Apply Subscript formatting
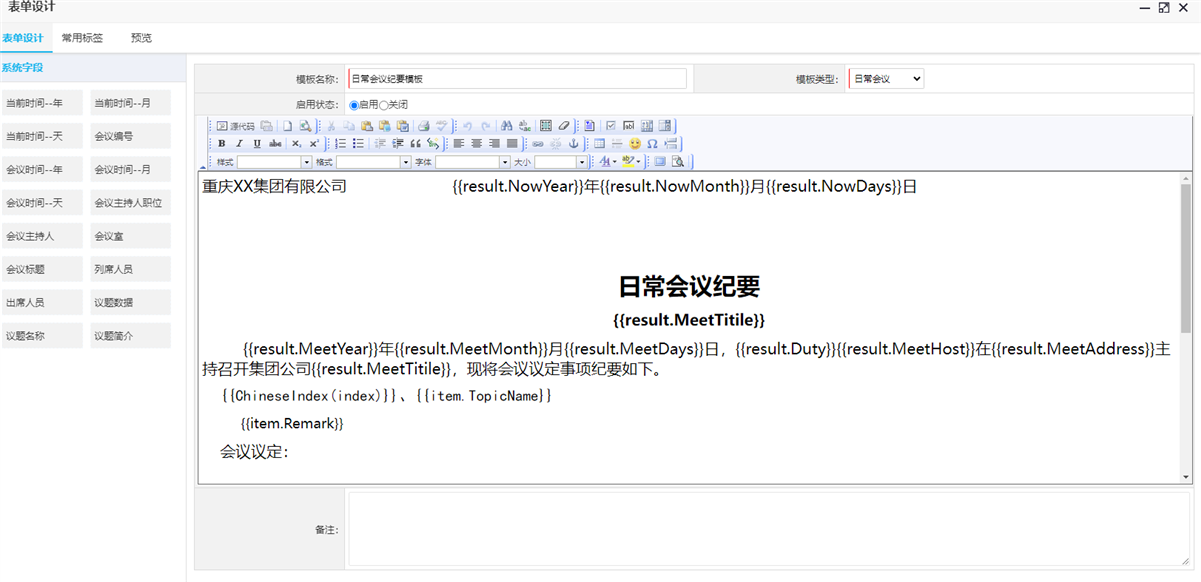Screen dimensions: 1201x582 point(296,144)
